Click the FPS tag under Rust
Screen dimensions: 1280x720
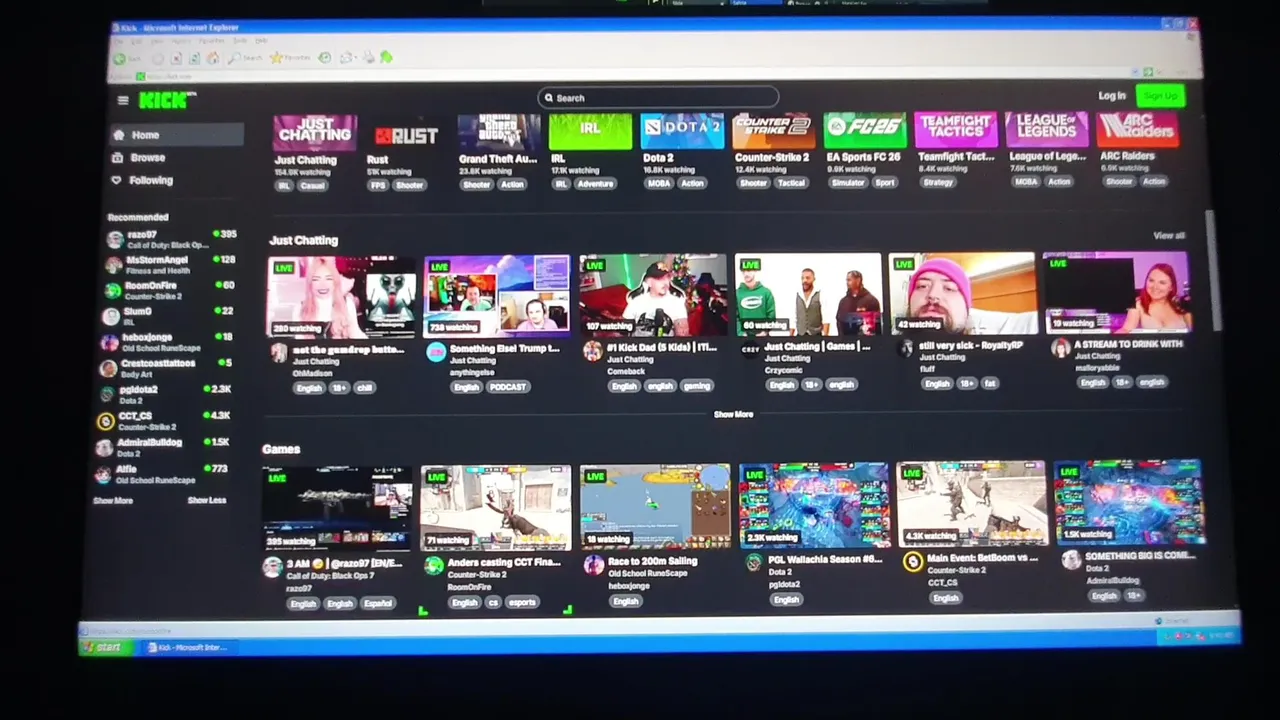click(x=378, y=186)
